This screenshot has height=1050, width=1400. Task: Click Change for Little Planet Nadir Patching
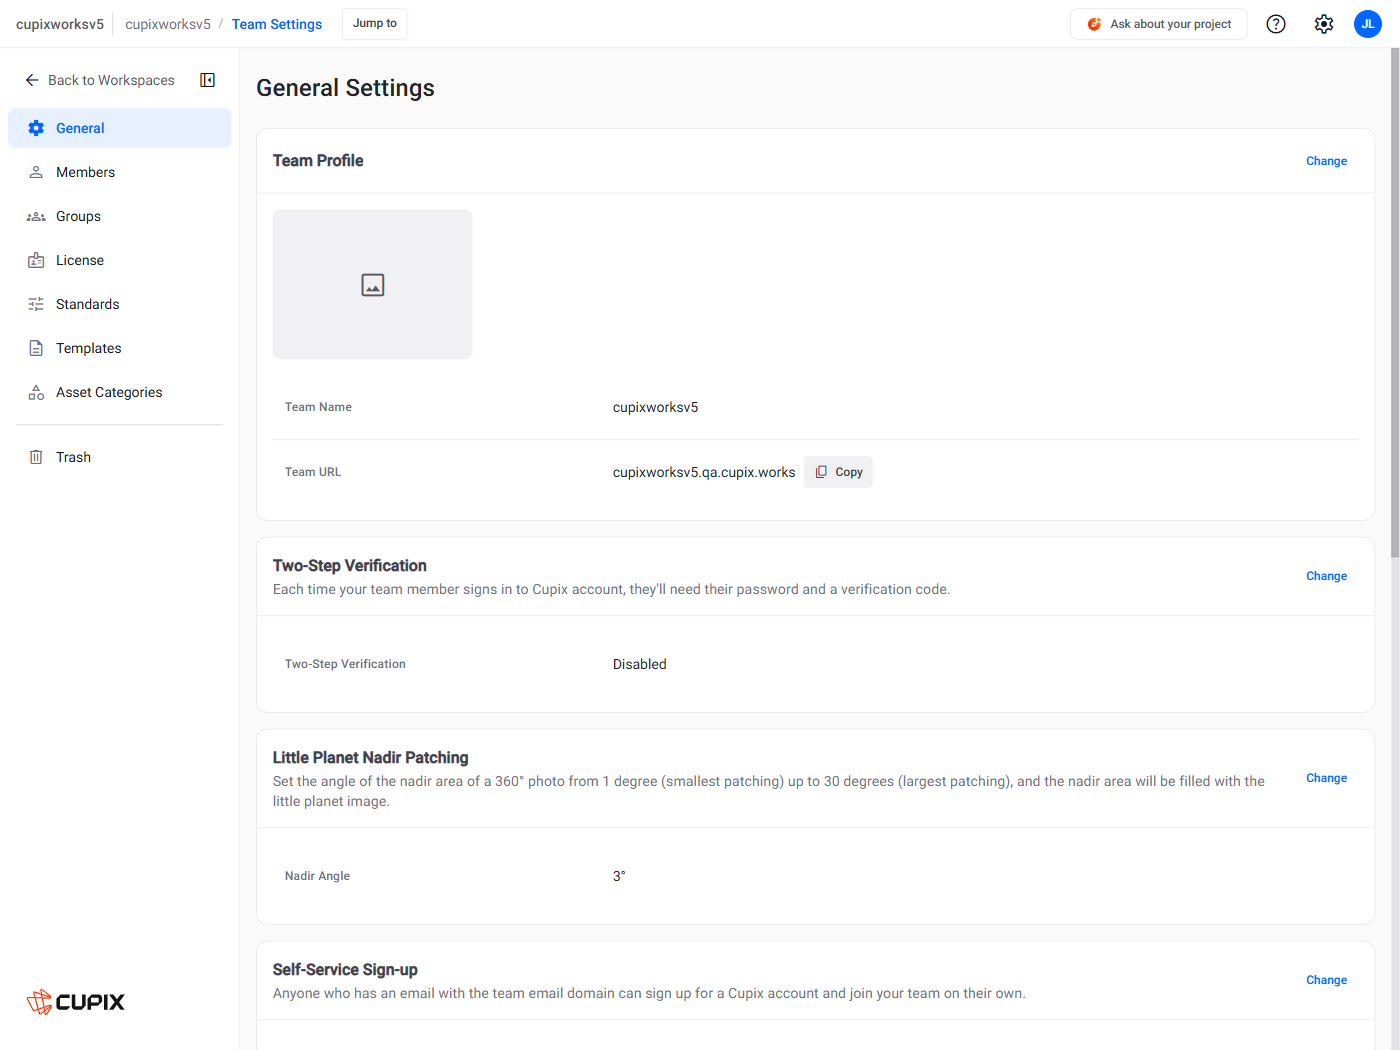(x=1326, y=778)
